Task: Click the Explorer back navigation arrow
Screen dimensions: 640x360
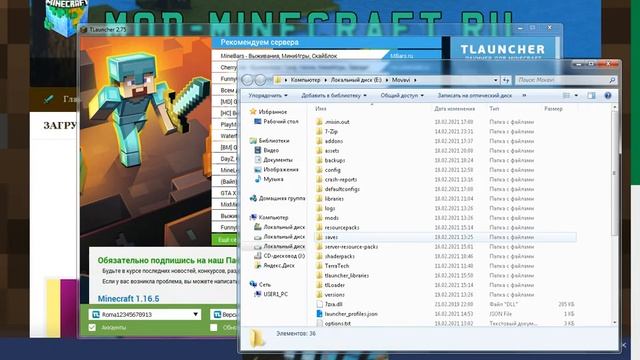Action: click(247, 80)
